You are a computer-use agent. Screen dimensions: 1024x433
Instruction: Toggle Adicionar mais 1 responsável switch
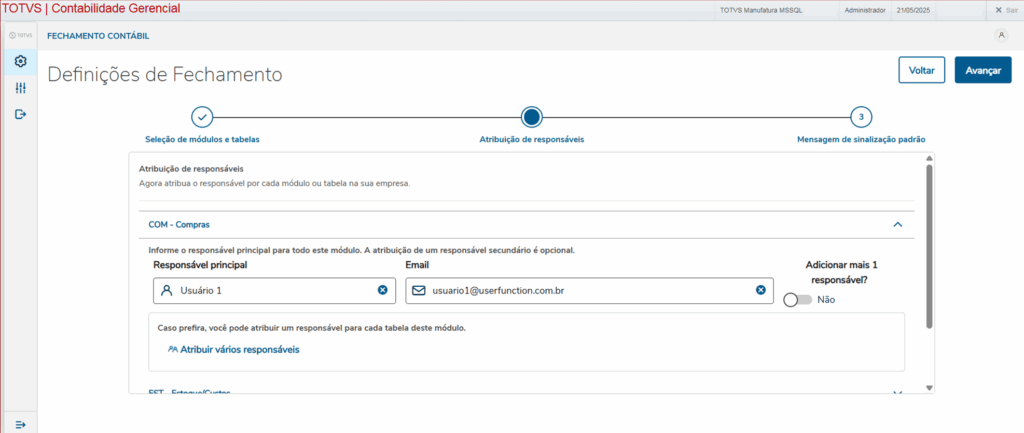pyautogui.click(x=797, y=300)
